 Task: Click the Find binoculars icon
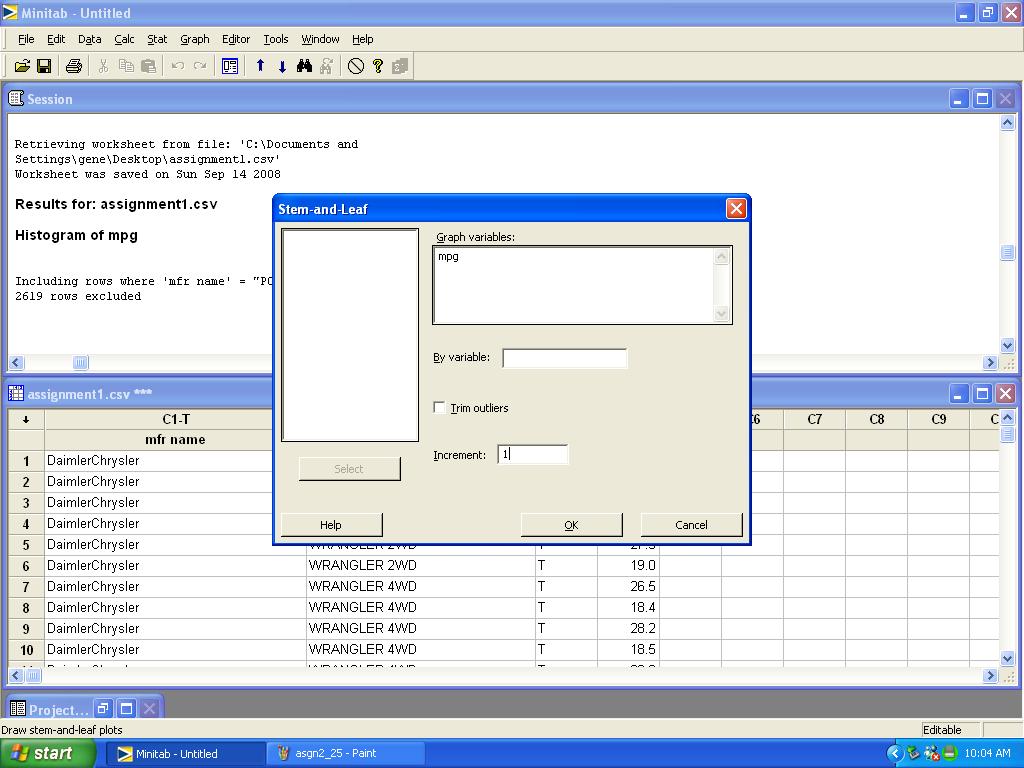(304, 66)
